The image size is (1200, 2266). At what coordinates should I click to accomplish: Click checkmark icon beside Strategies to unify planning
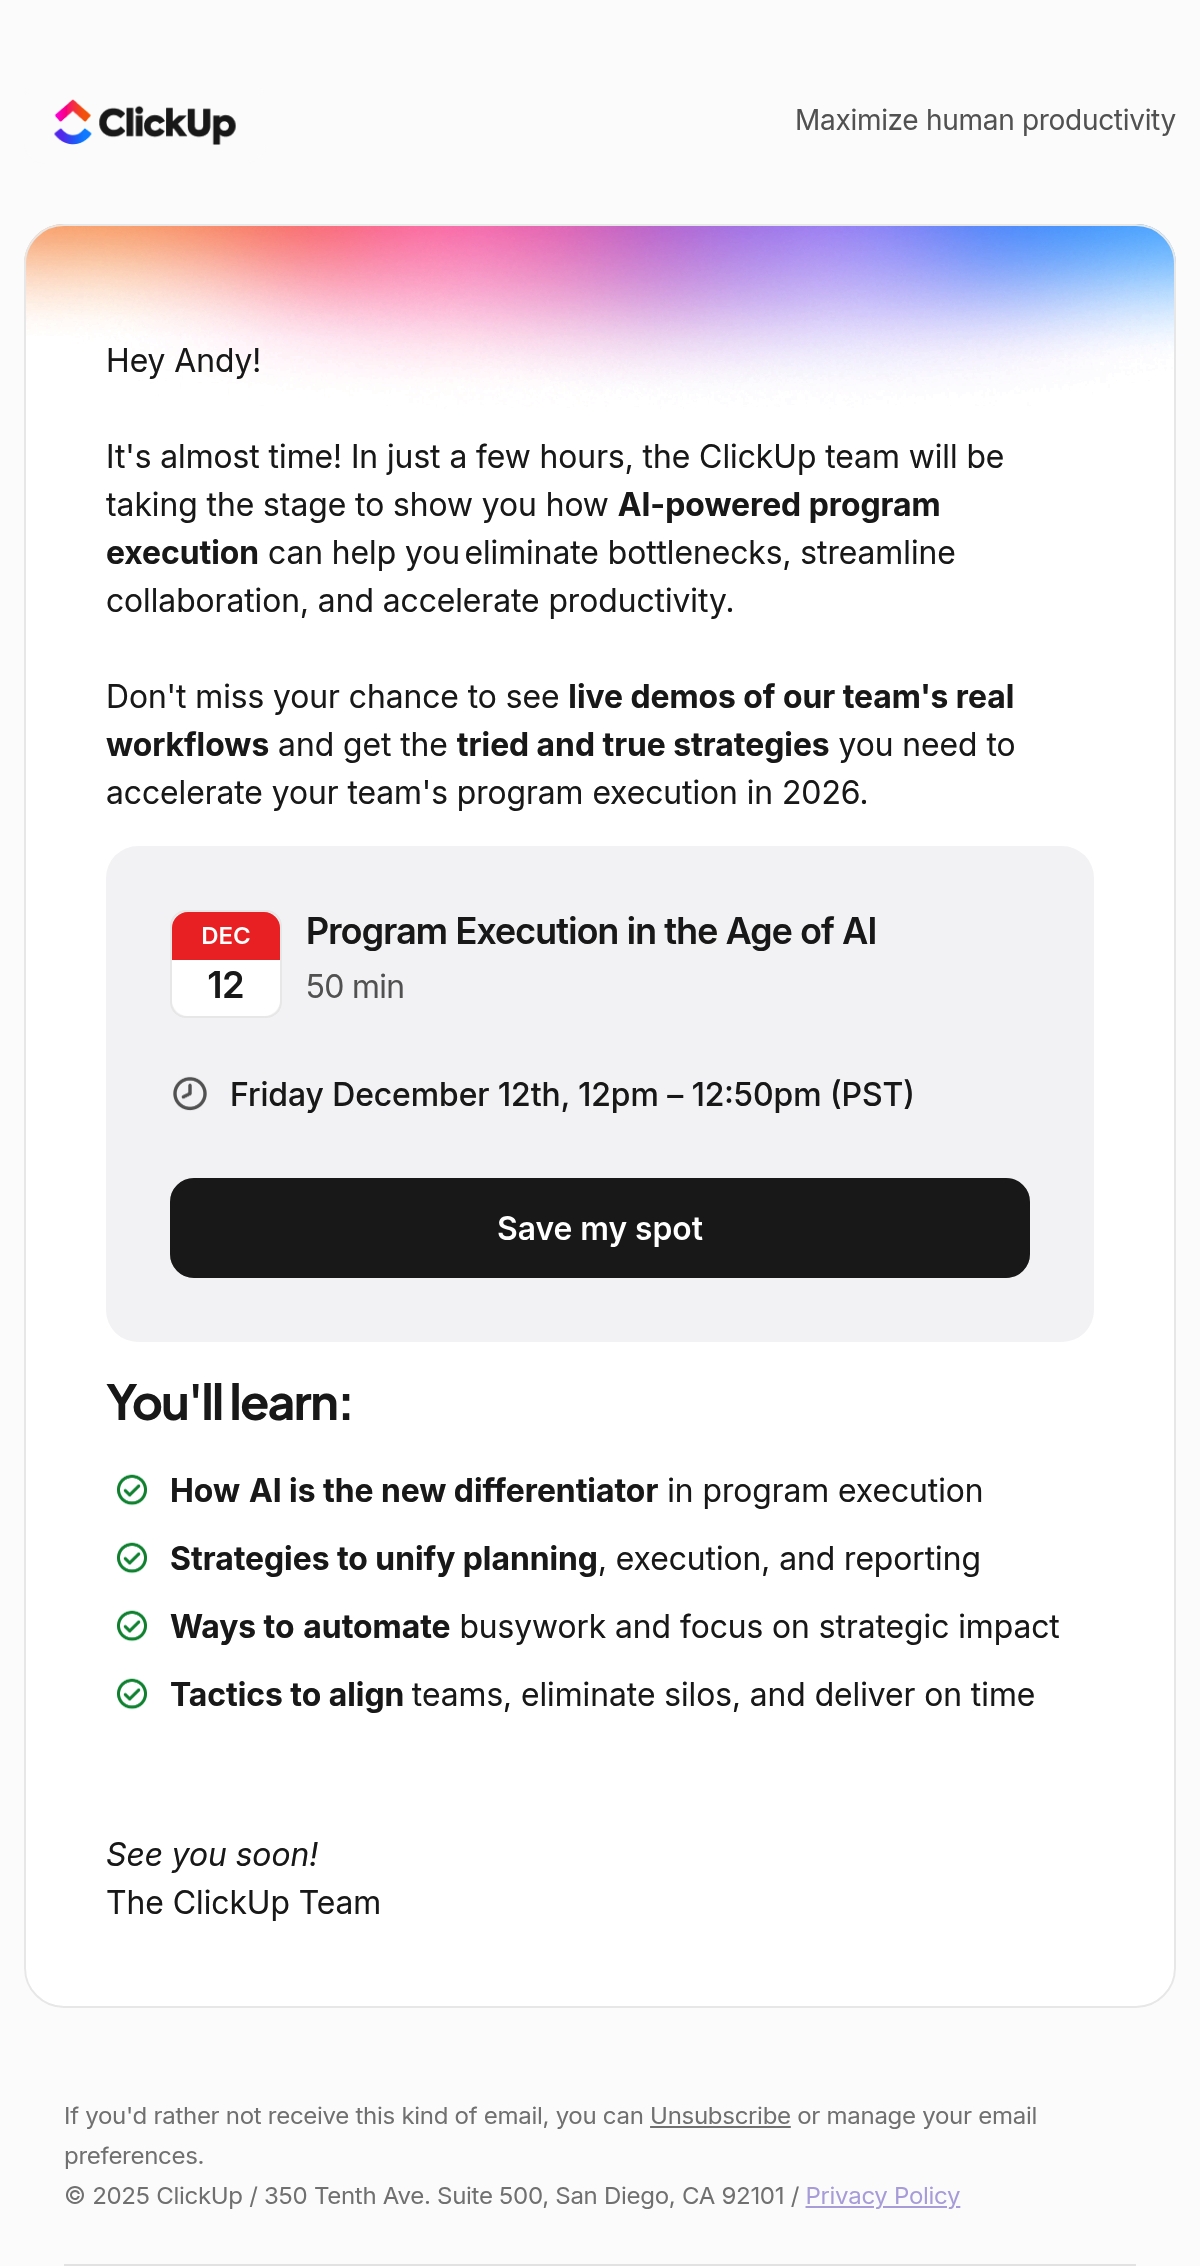pos(132,1558)
